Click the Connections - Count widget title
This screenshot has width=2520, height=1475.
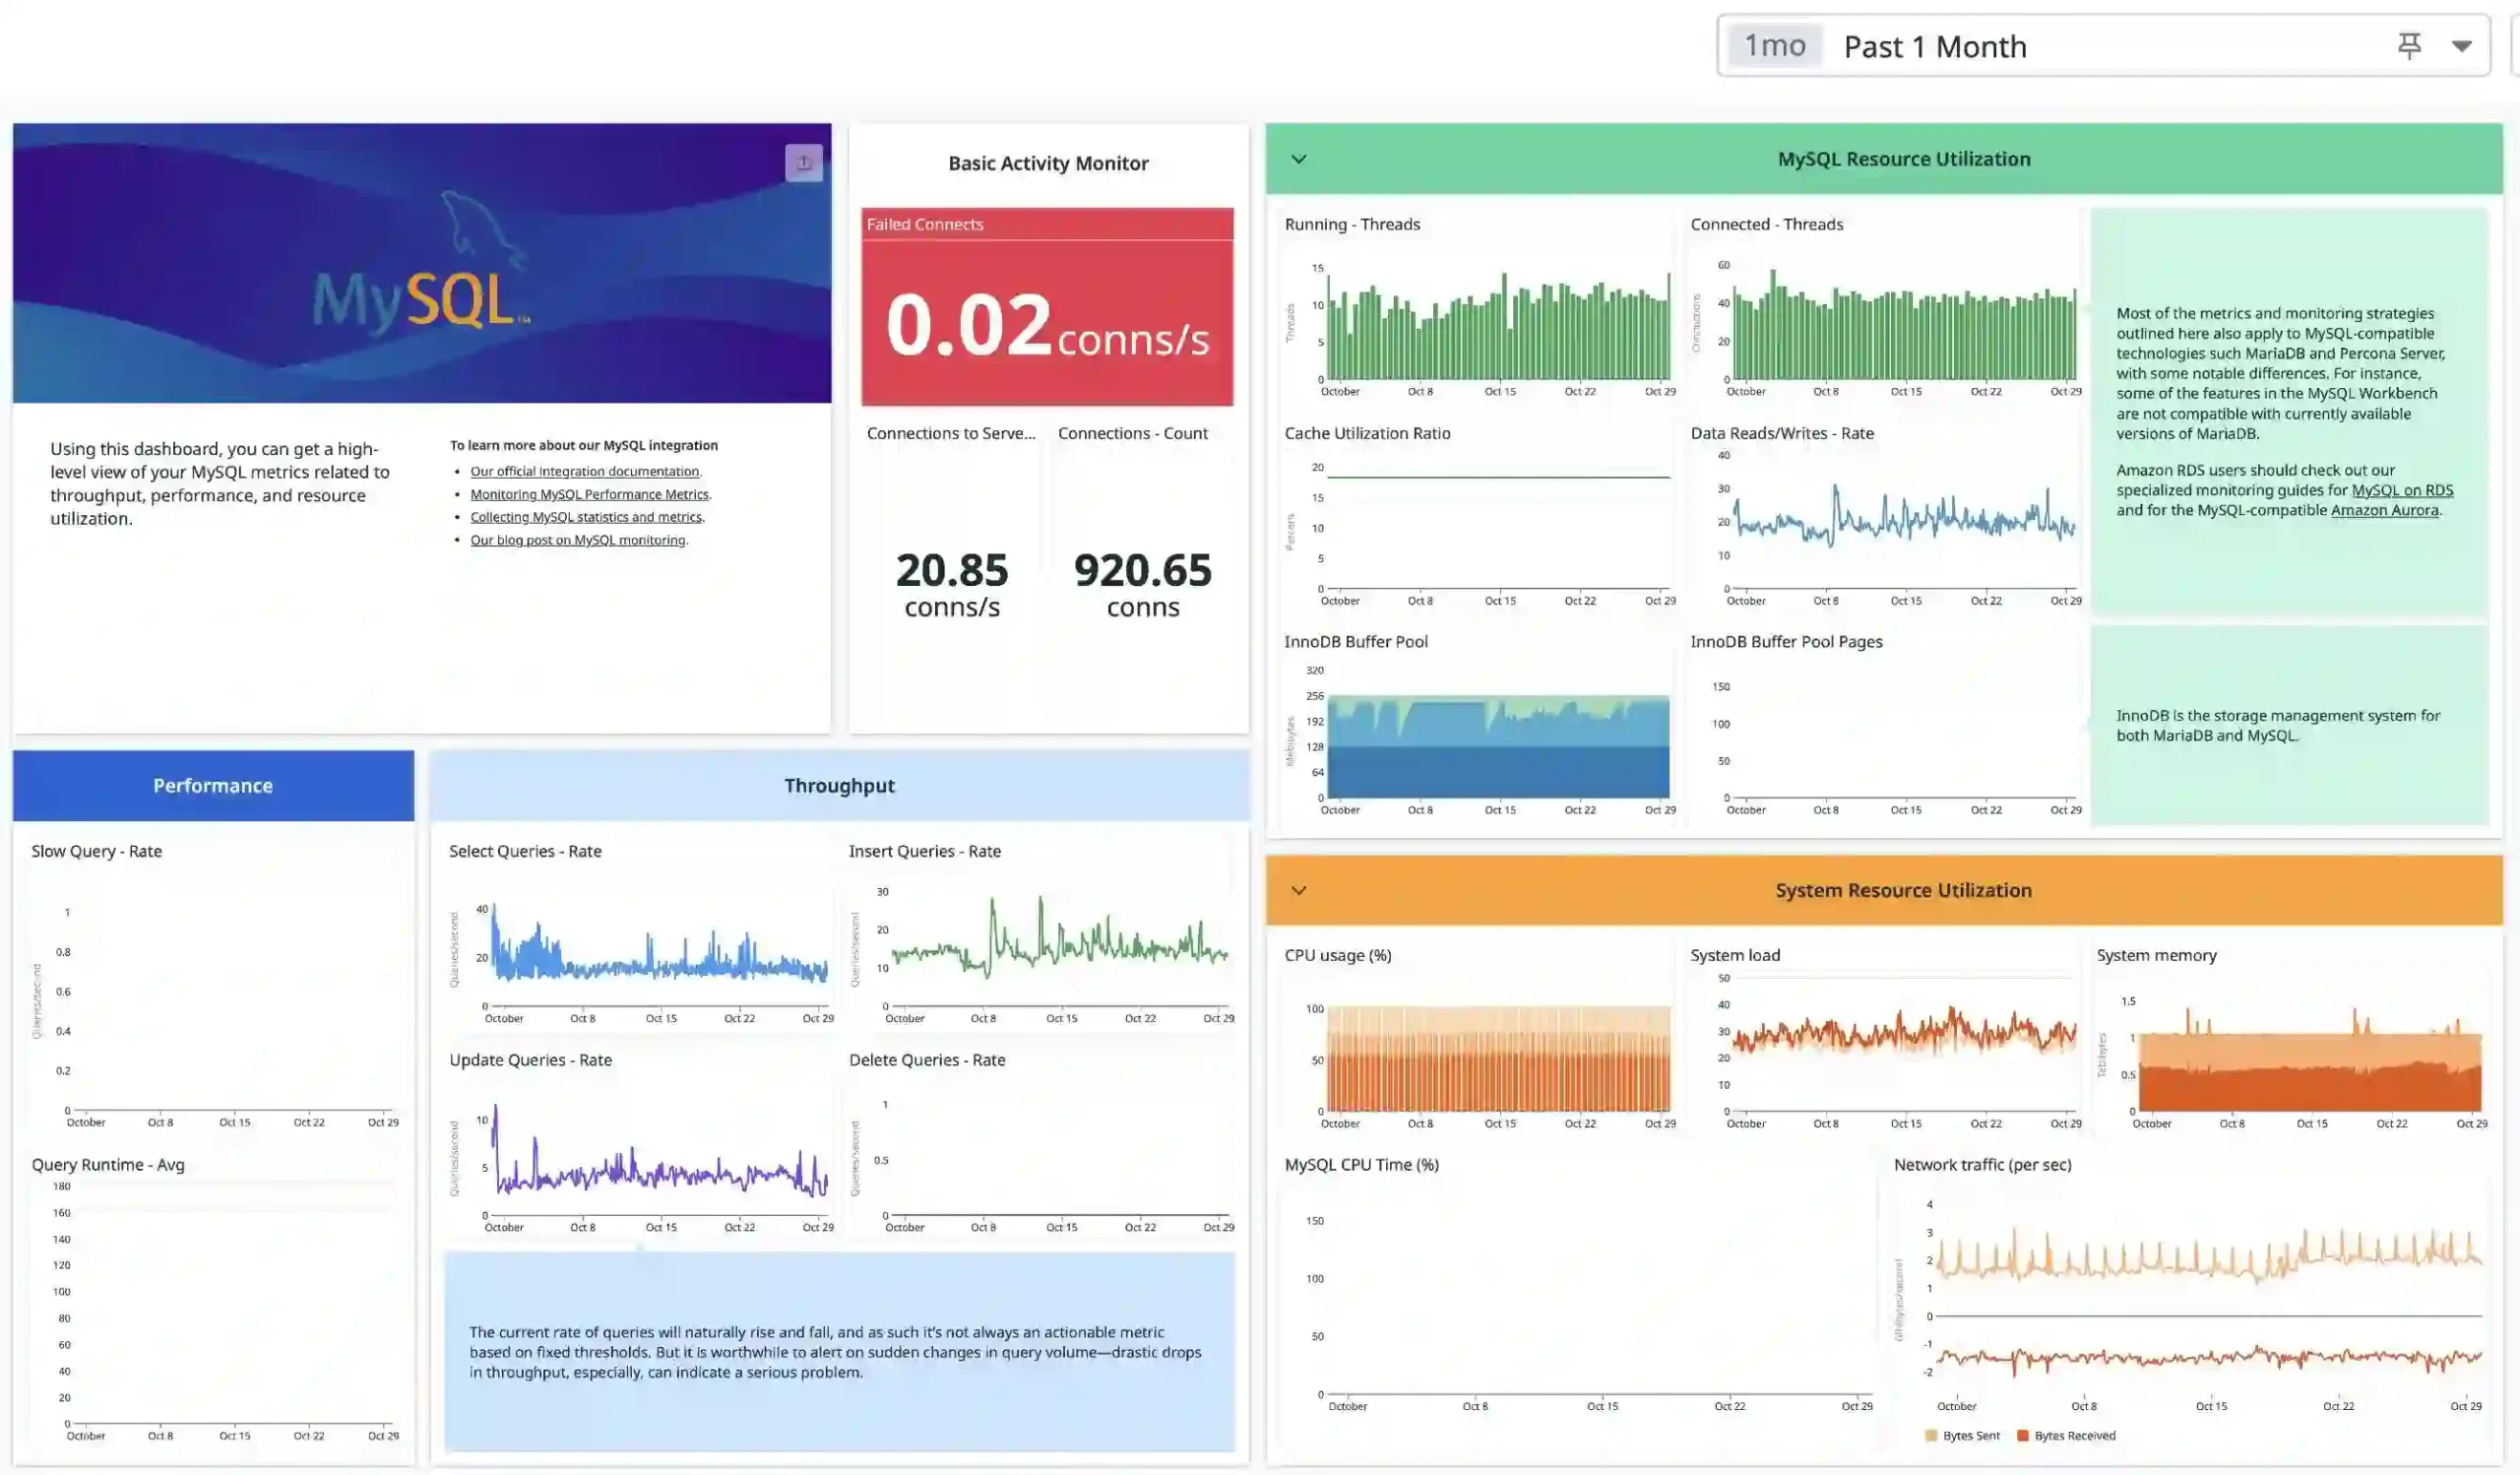1133,433
